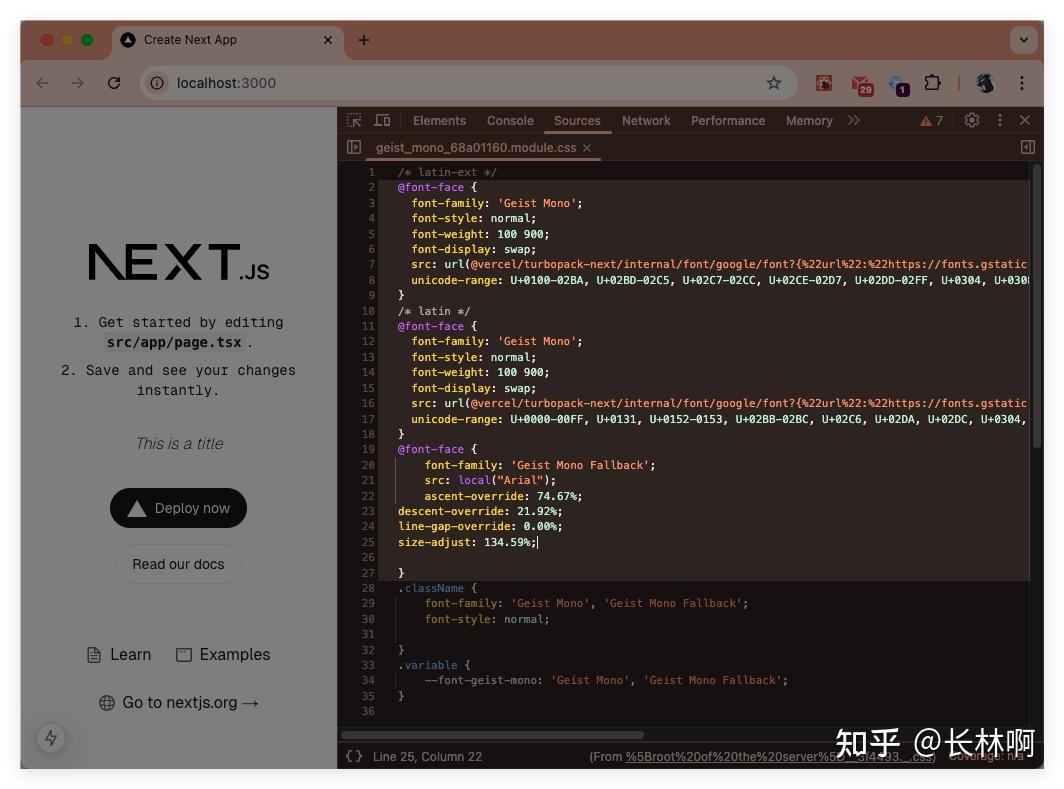
Task: Open the customize DevTools three-dot menu
Action: pos(999,120)
